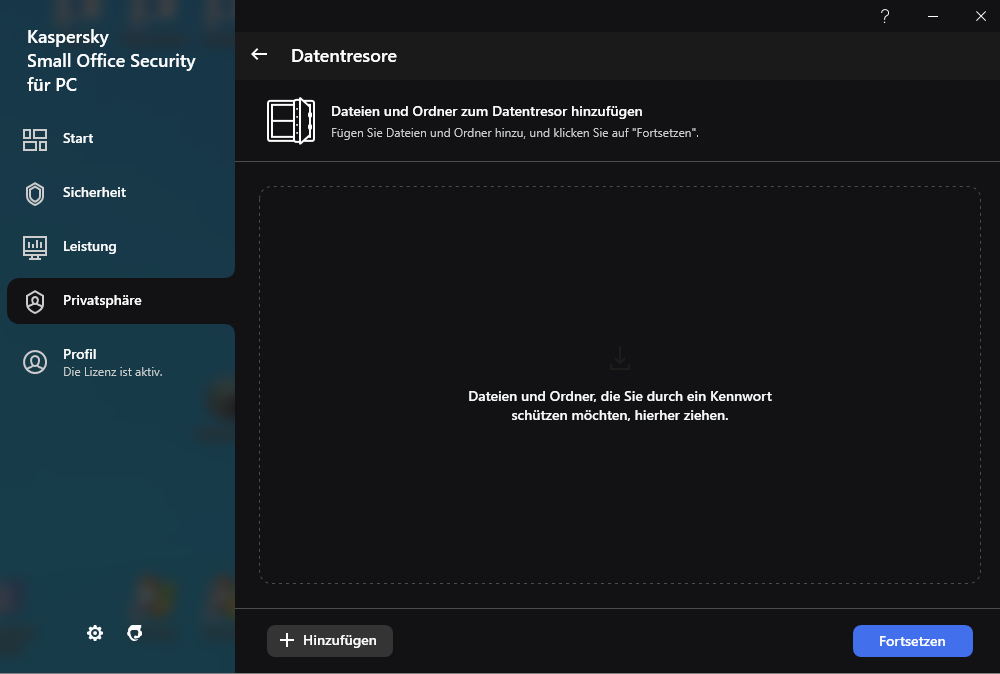Open help with the question mark icon

coord(885,16)
